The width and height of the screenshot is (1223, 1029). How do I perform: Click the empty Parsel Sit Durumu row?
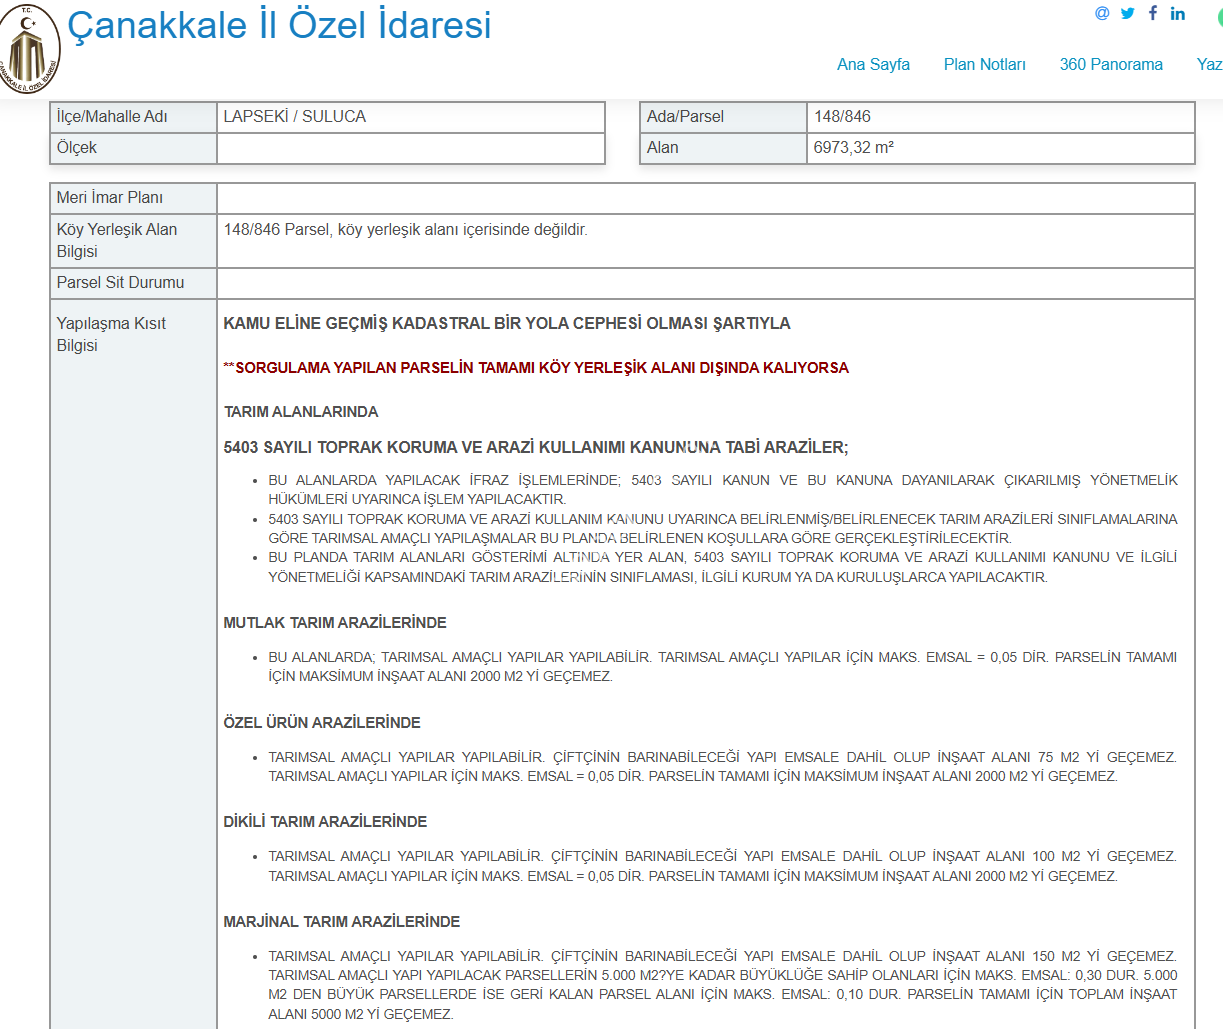pyautogui.click(x=705, y=283)
